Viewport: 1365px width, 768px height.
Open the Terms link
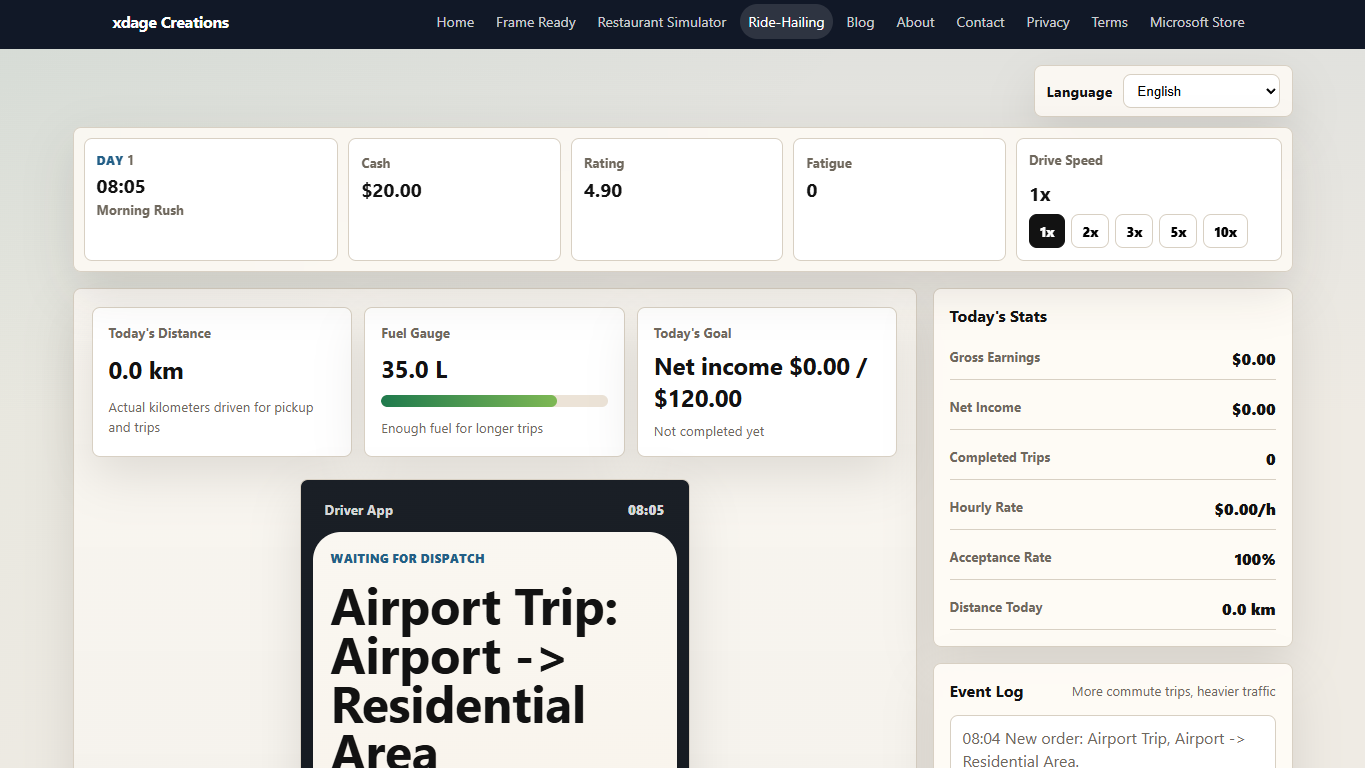(1109, 22)
